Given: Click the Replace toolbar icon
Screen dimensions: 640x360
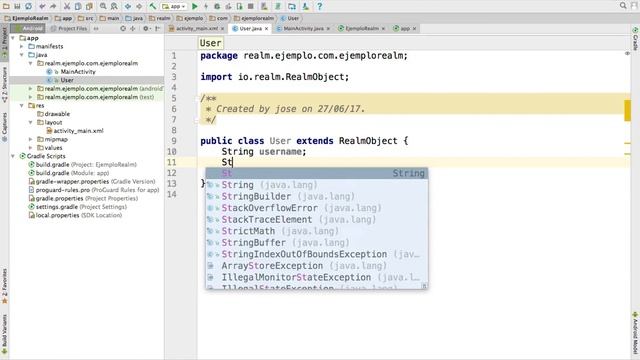Looking at the screenshot, I should [114, 6].
